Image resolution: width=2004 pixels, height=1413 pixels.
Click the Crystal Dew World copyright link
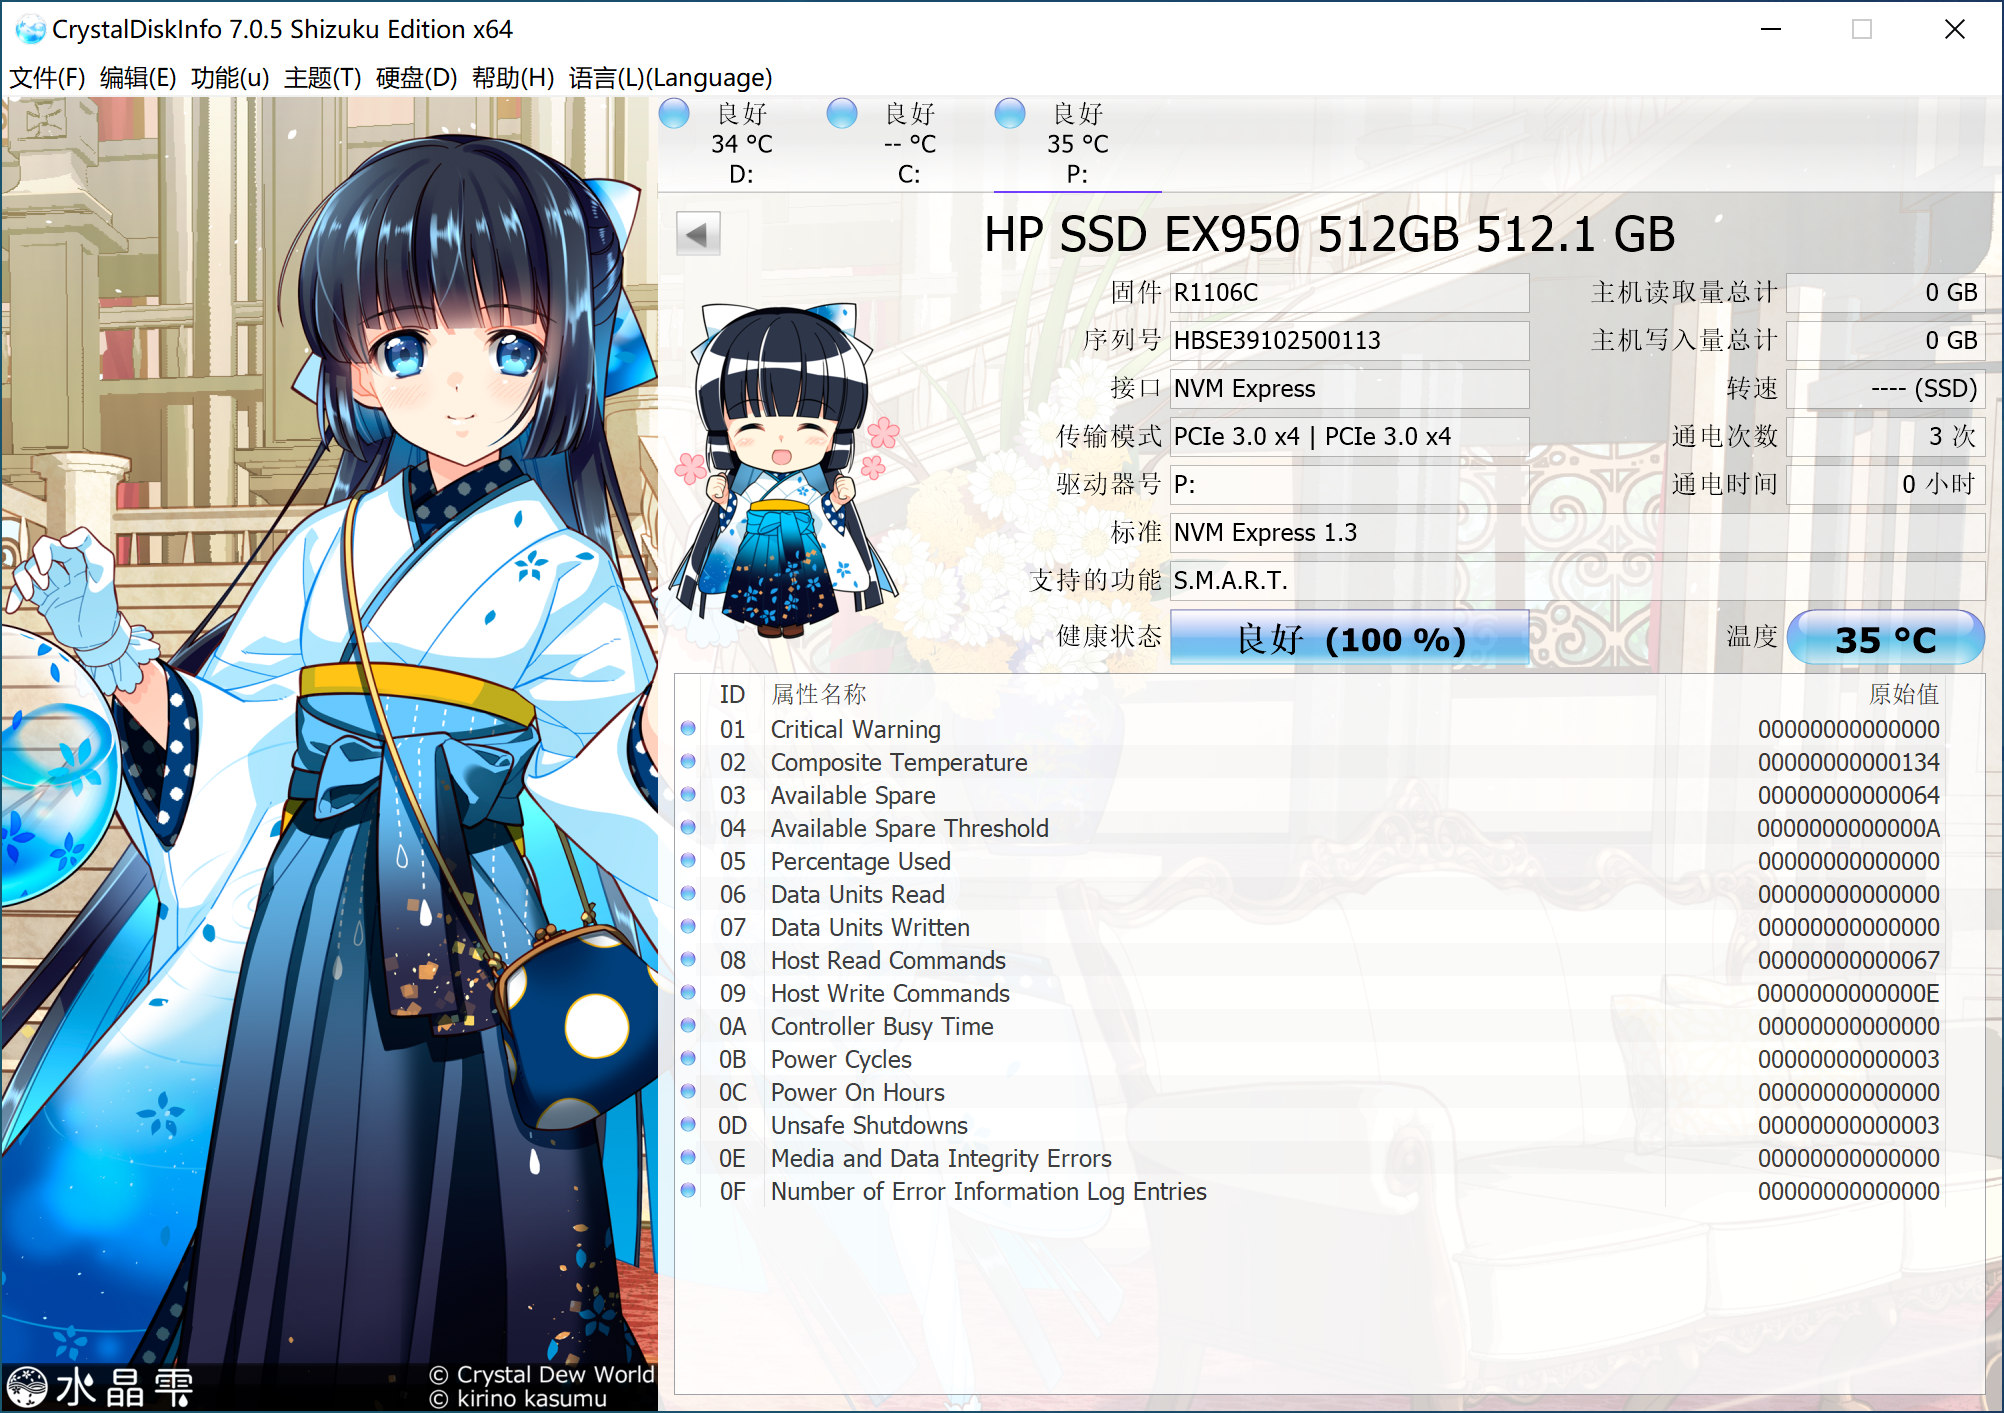(x=543, y=1375)
